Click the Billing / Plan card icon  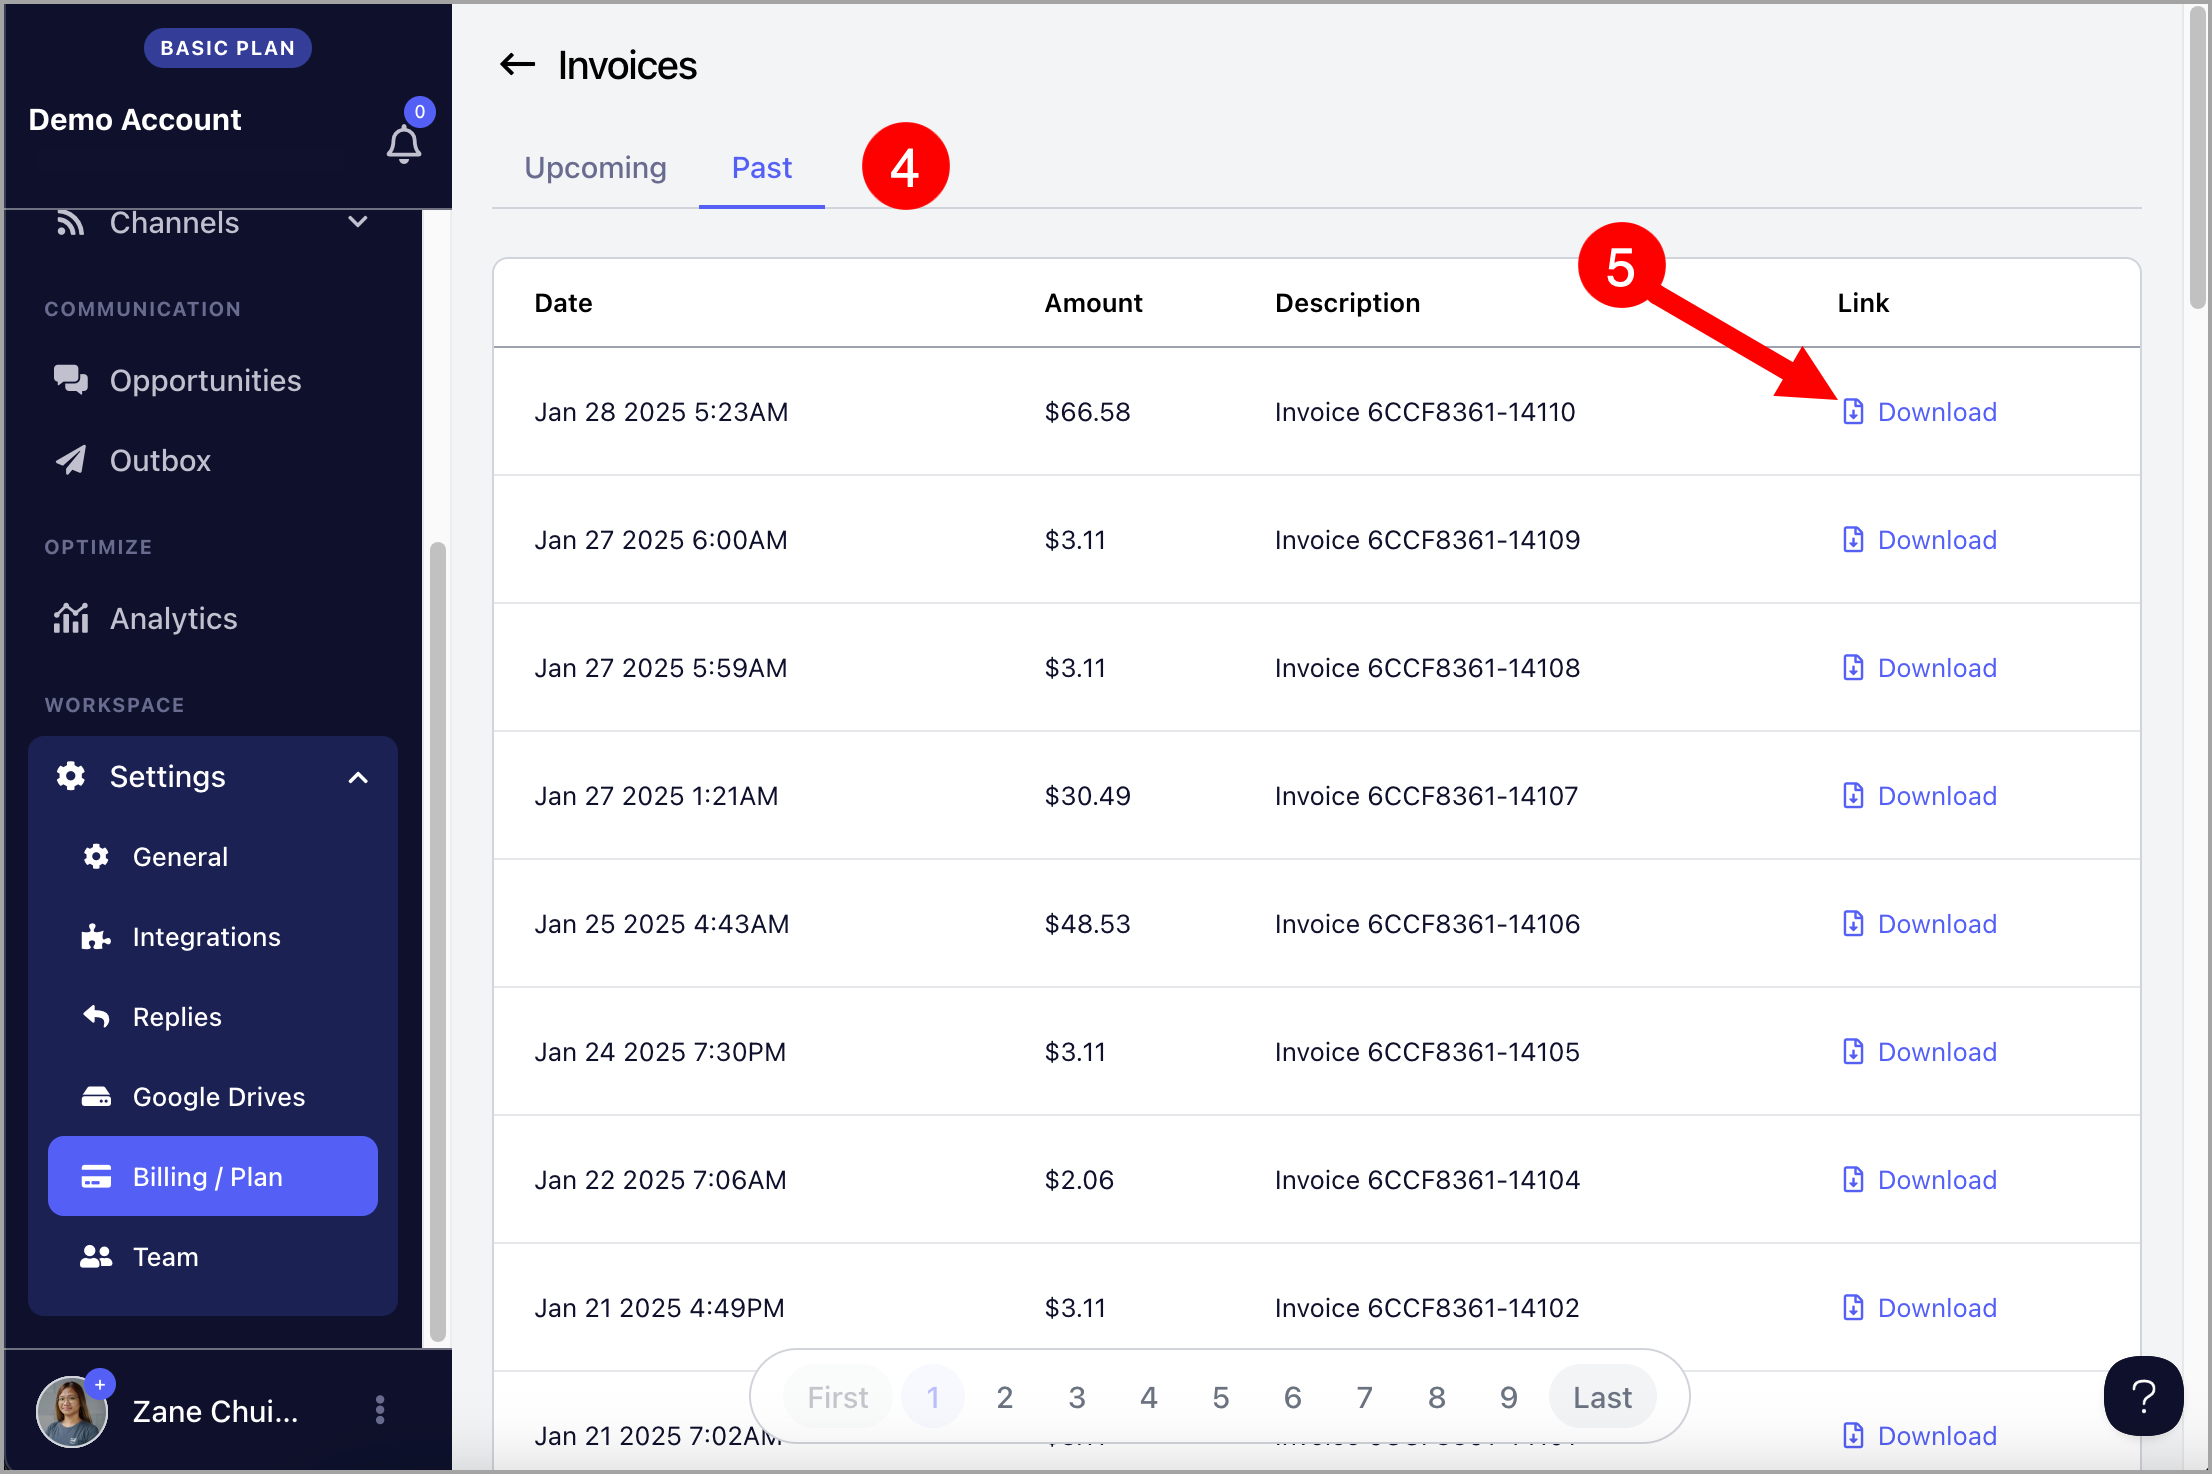click(x=96, y=1177)
